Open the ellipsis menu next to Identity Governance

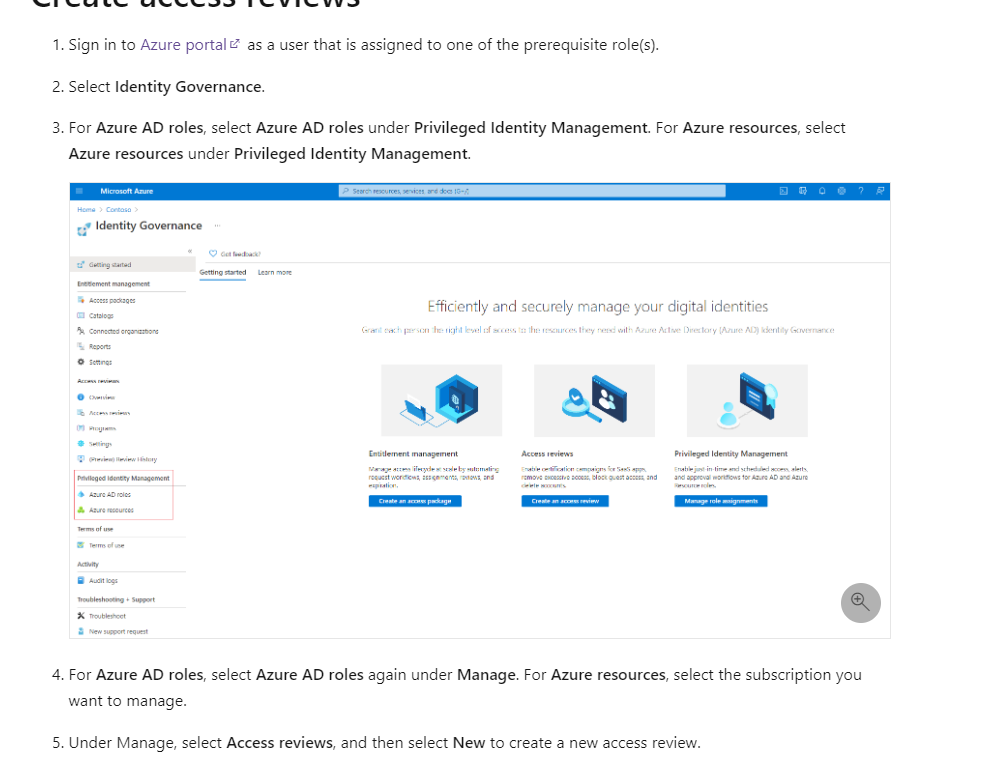tap(218, 226)
